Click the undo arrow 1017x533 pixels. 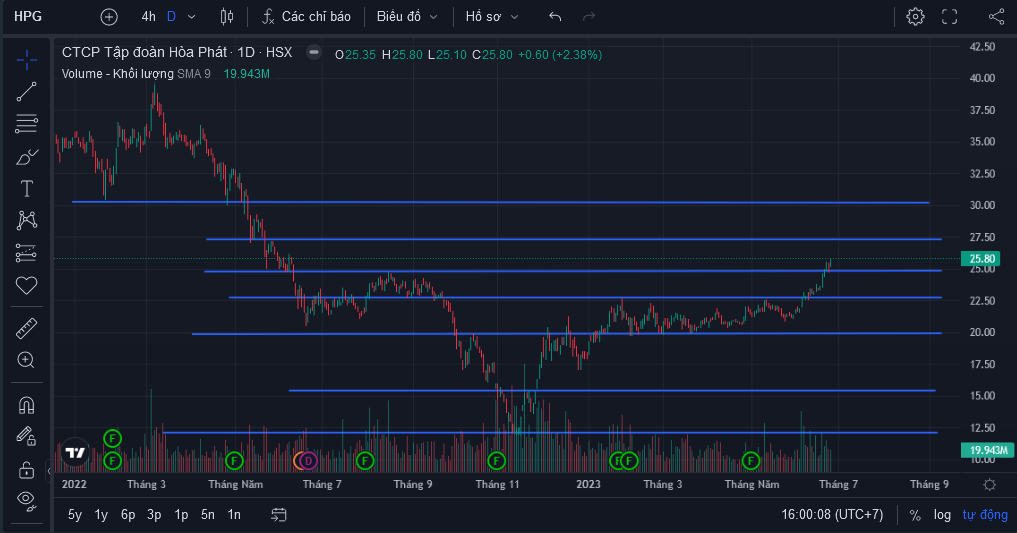coord(555,17)
